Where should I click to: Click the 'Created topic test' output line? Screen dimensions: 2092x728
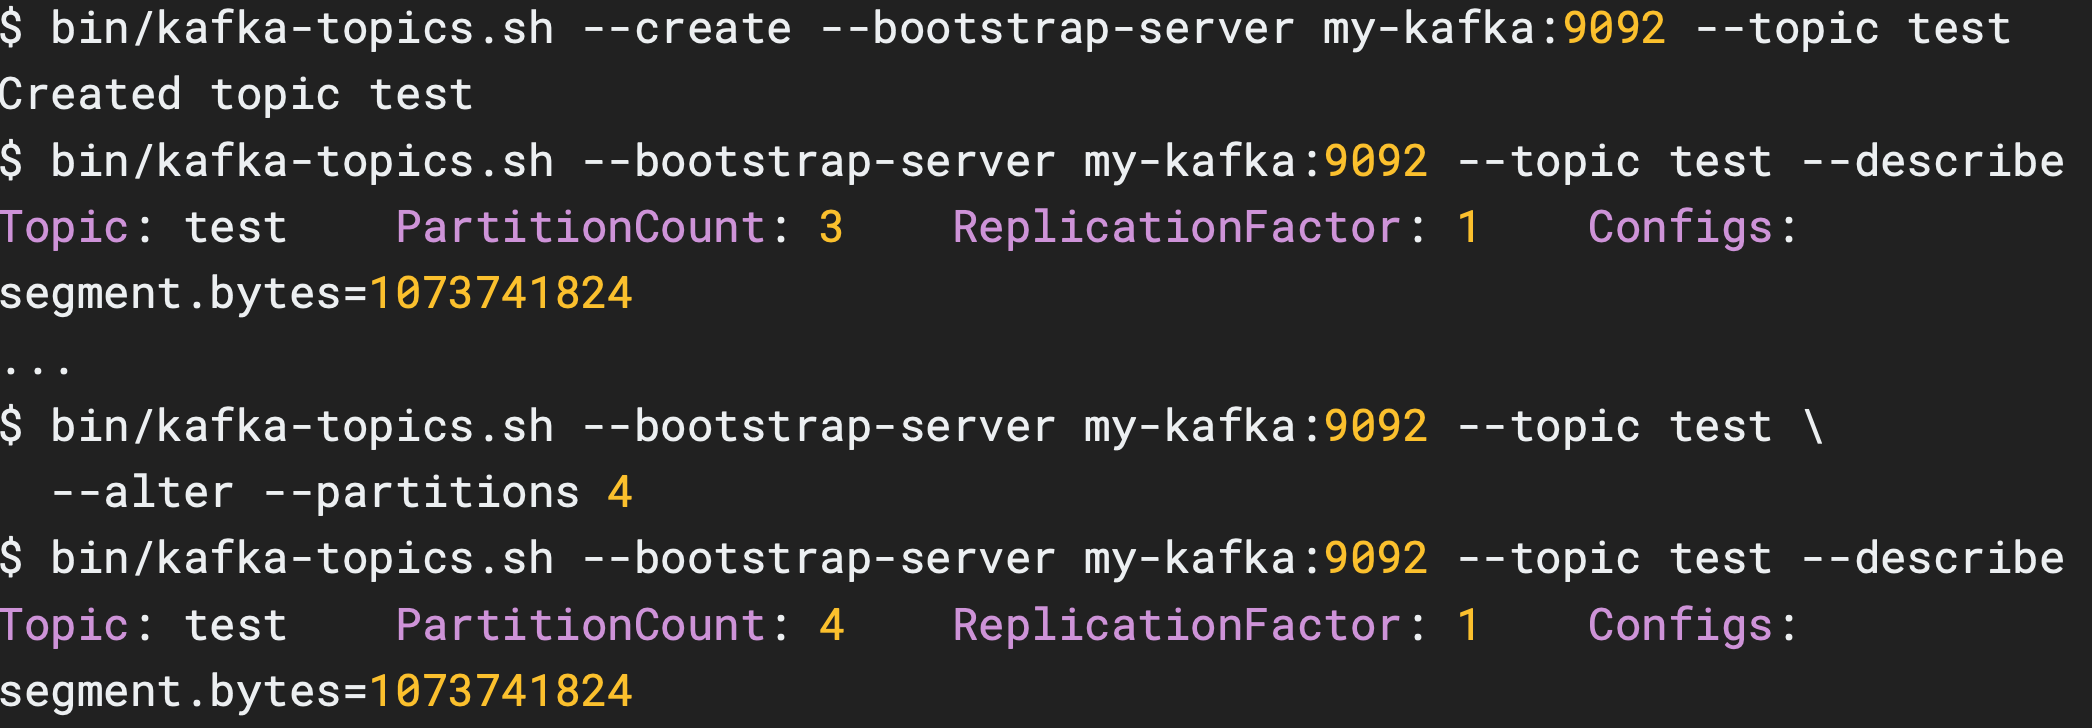coord(236,95)
